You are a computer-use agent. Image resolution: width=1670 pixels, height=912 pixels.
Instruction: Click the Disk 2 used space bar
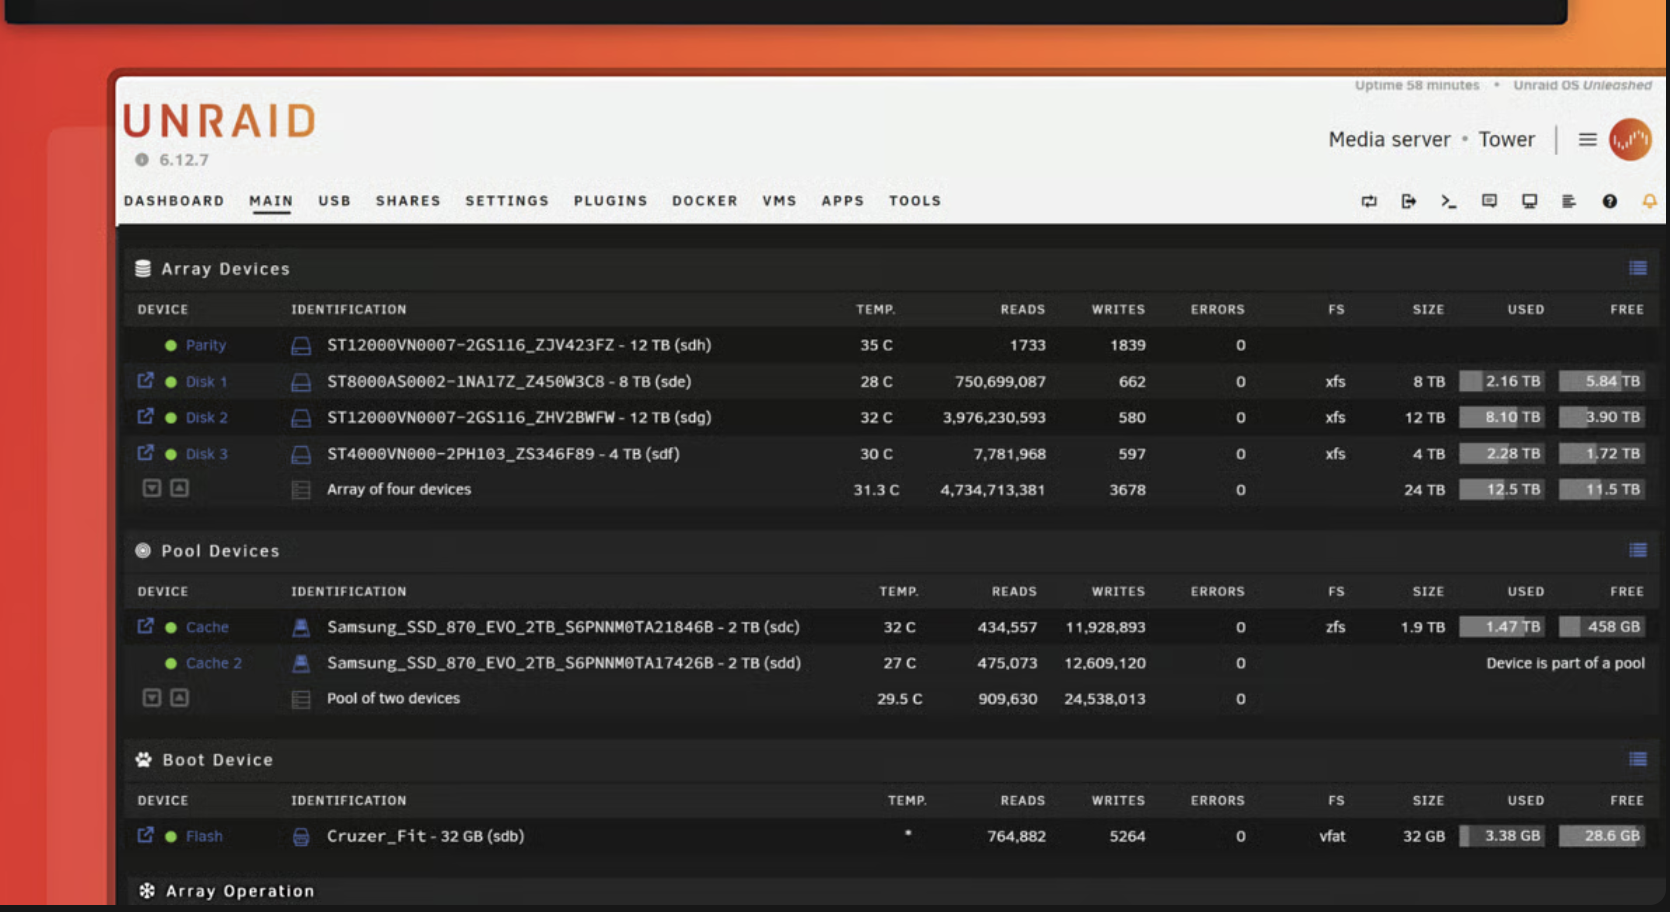1501,417
